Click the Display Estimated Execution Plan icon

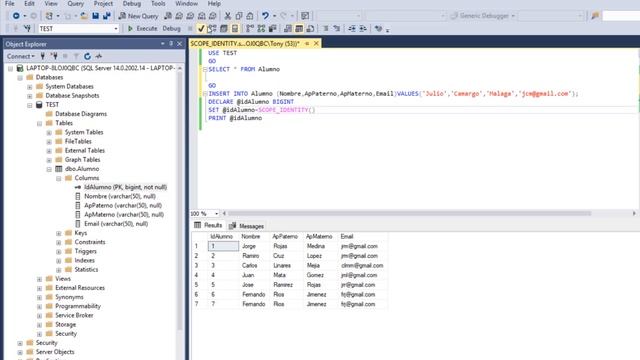212,29
